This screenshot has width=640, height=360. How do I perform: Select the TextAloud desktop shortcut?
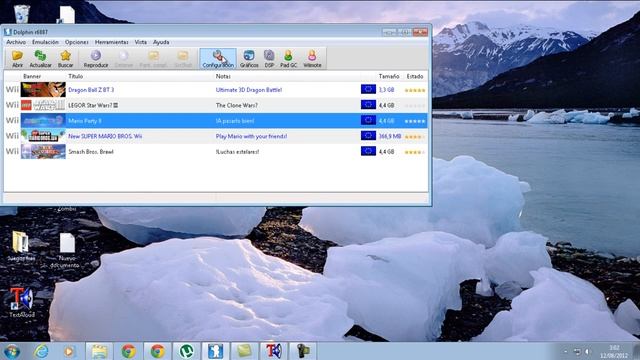click(22, 302)
